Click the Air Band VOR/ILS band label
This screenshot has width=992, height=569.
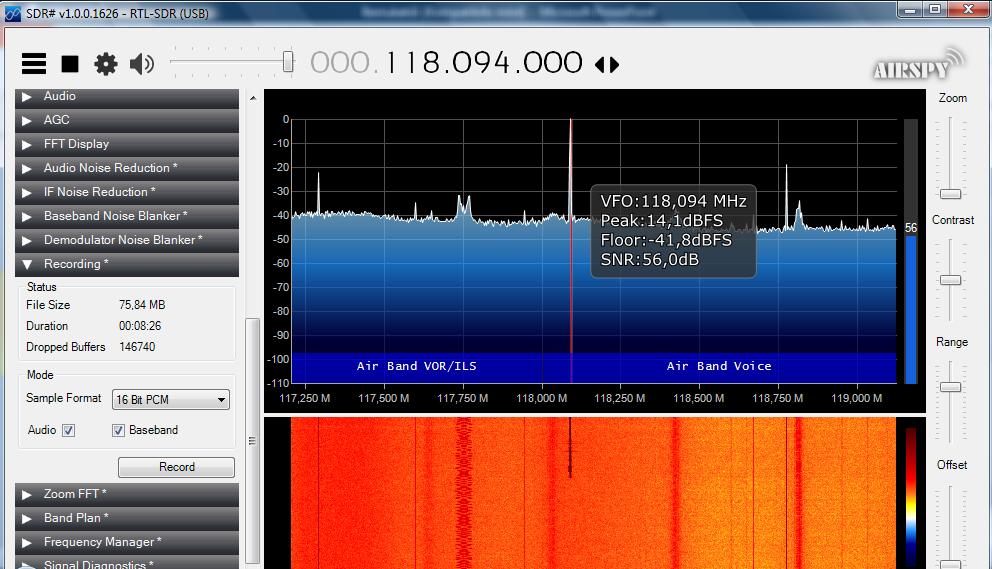click(x=416, y=366)
